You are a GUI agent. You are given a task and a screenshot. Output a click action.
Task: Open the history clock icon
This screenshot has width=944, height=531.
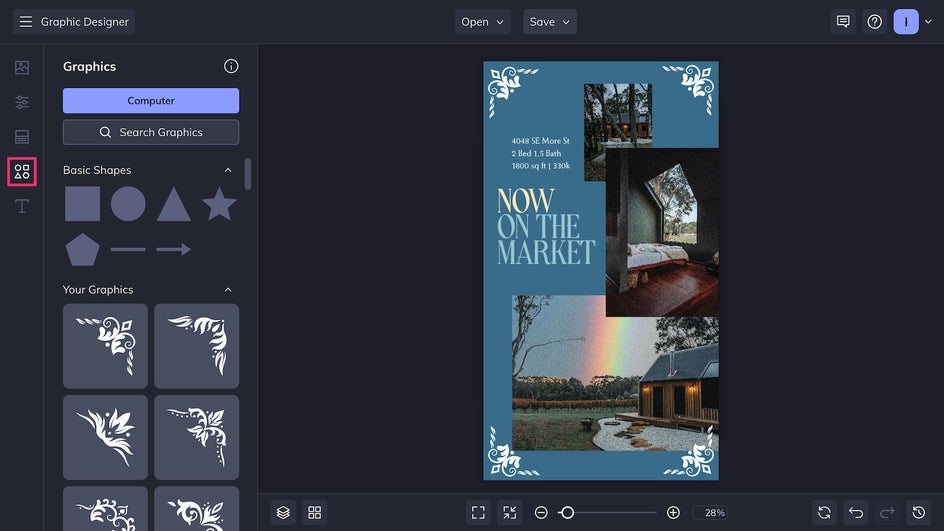click(x=919, y=512)
